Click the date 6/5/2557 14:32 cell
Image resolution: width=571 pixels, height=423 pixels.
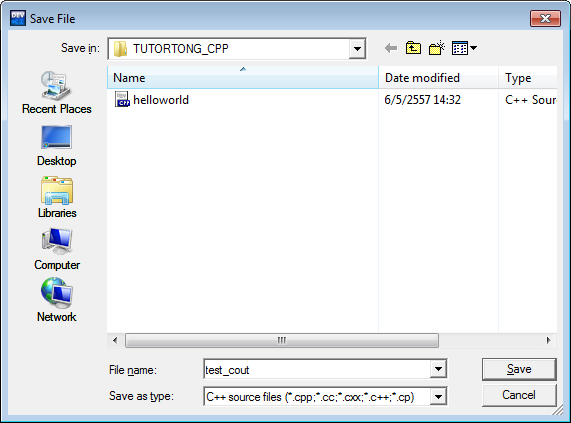[x=422, y=100]
